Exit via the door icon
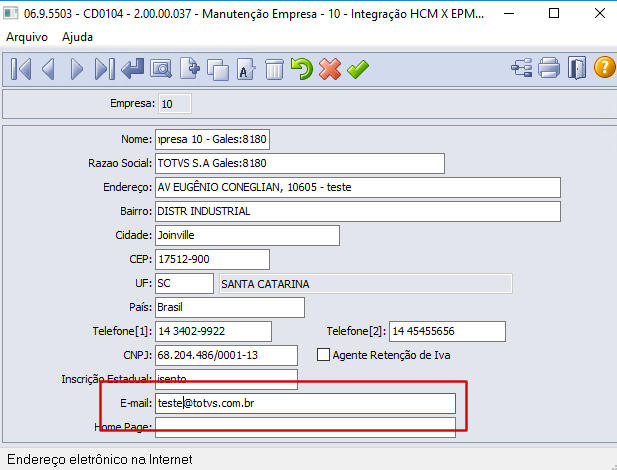The width and height of the screenshot is (617, 470). click(x=577, y=68)
